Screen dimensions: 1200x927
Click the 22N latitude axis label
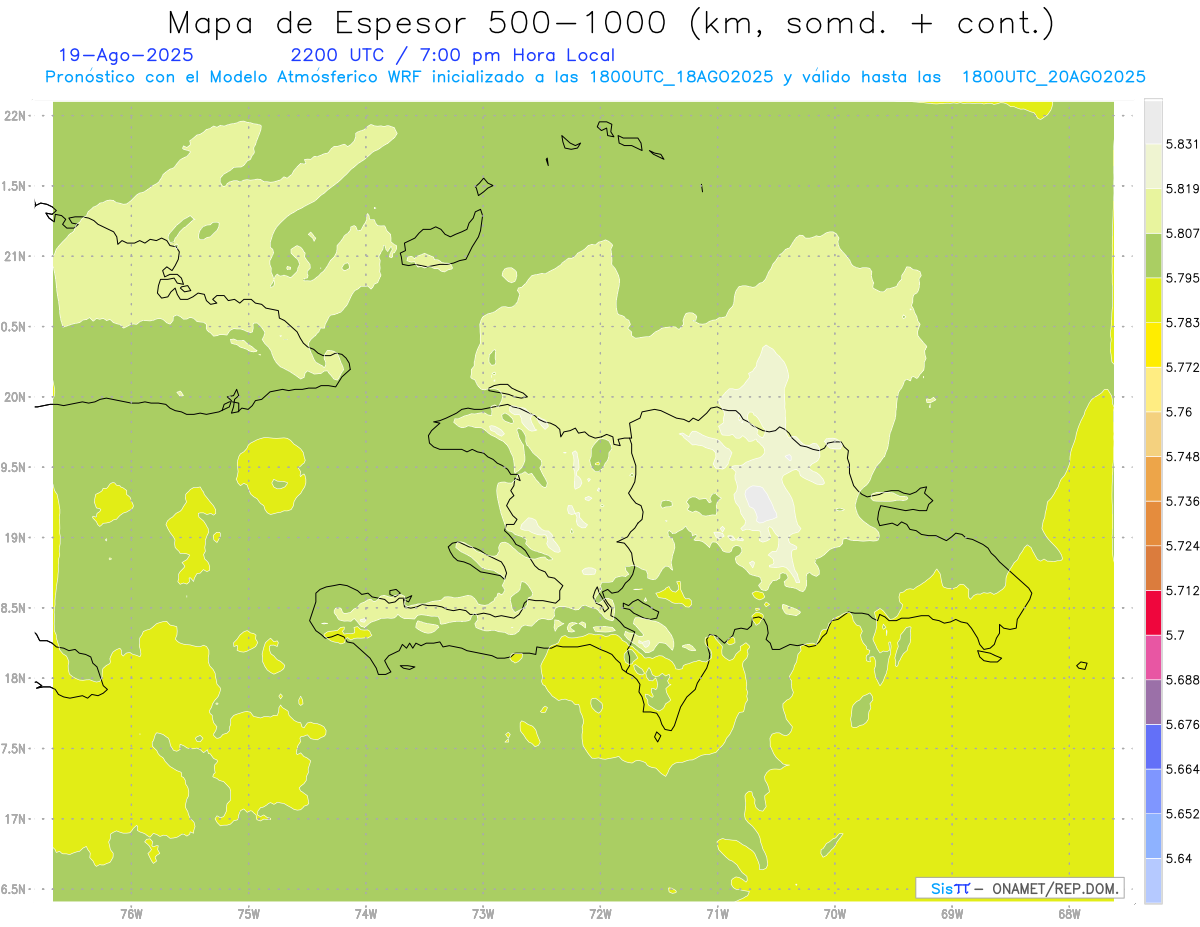pos(16,116)
